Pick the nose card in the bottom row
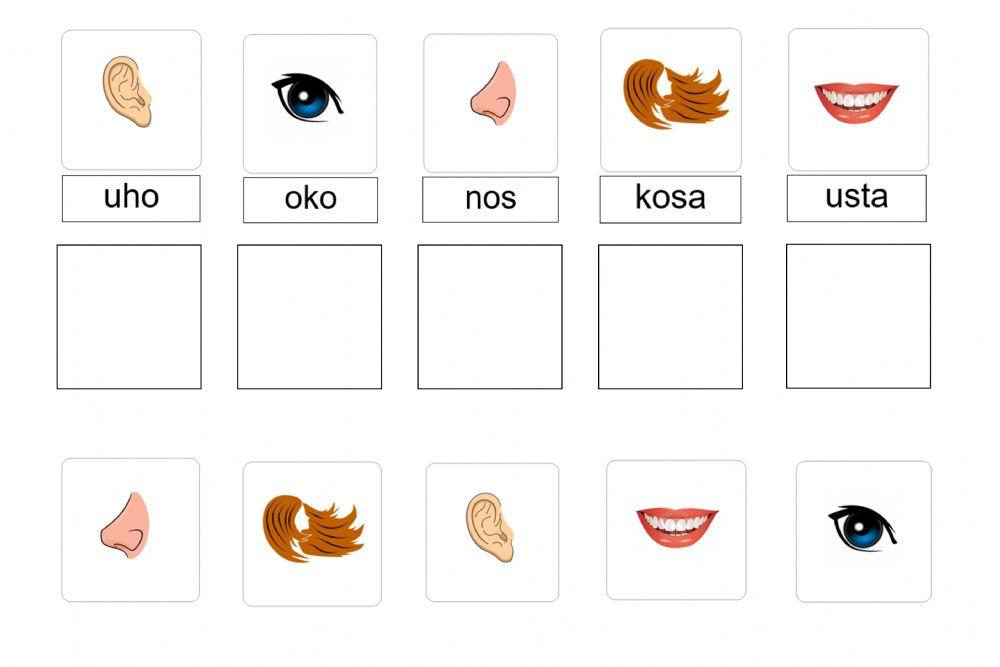Viewport: 1000px width, 667px height. [x=130, y=530]
